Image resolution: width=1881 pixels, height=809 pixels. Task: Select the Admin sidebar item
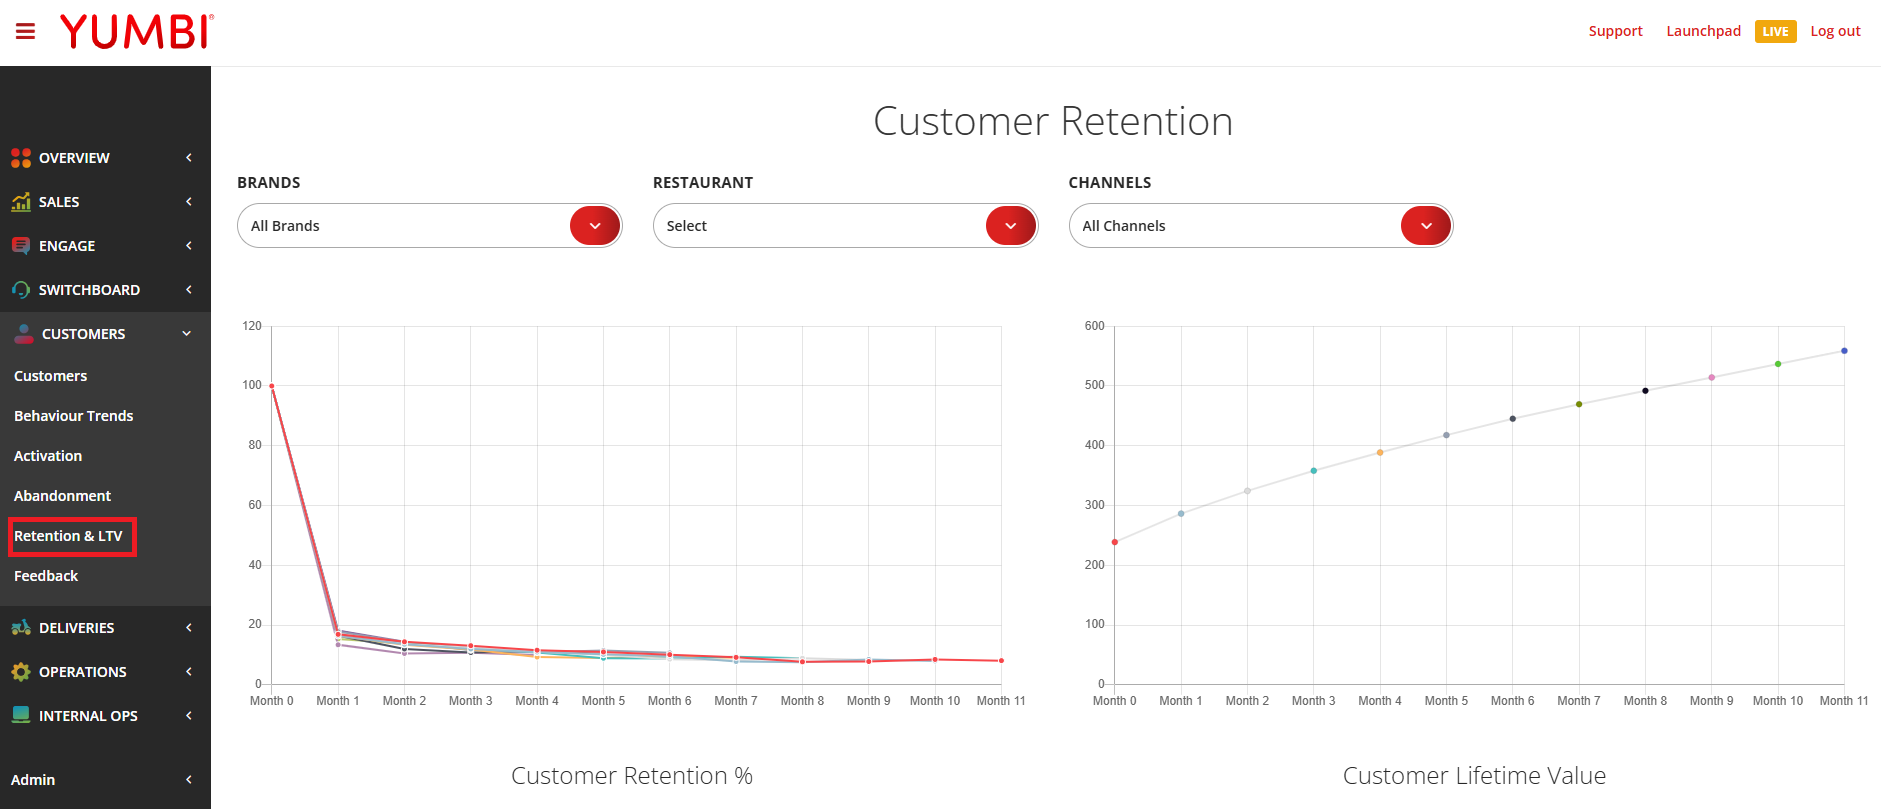click(x=33, y=780)
